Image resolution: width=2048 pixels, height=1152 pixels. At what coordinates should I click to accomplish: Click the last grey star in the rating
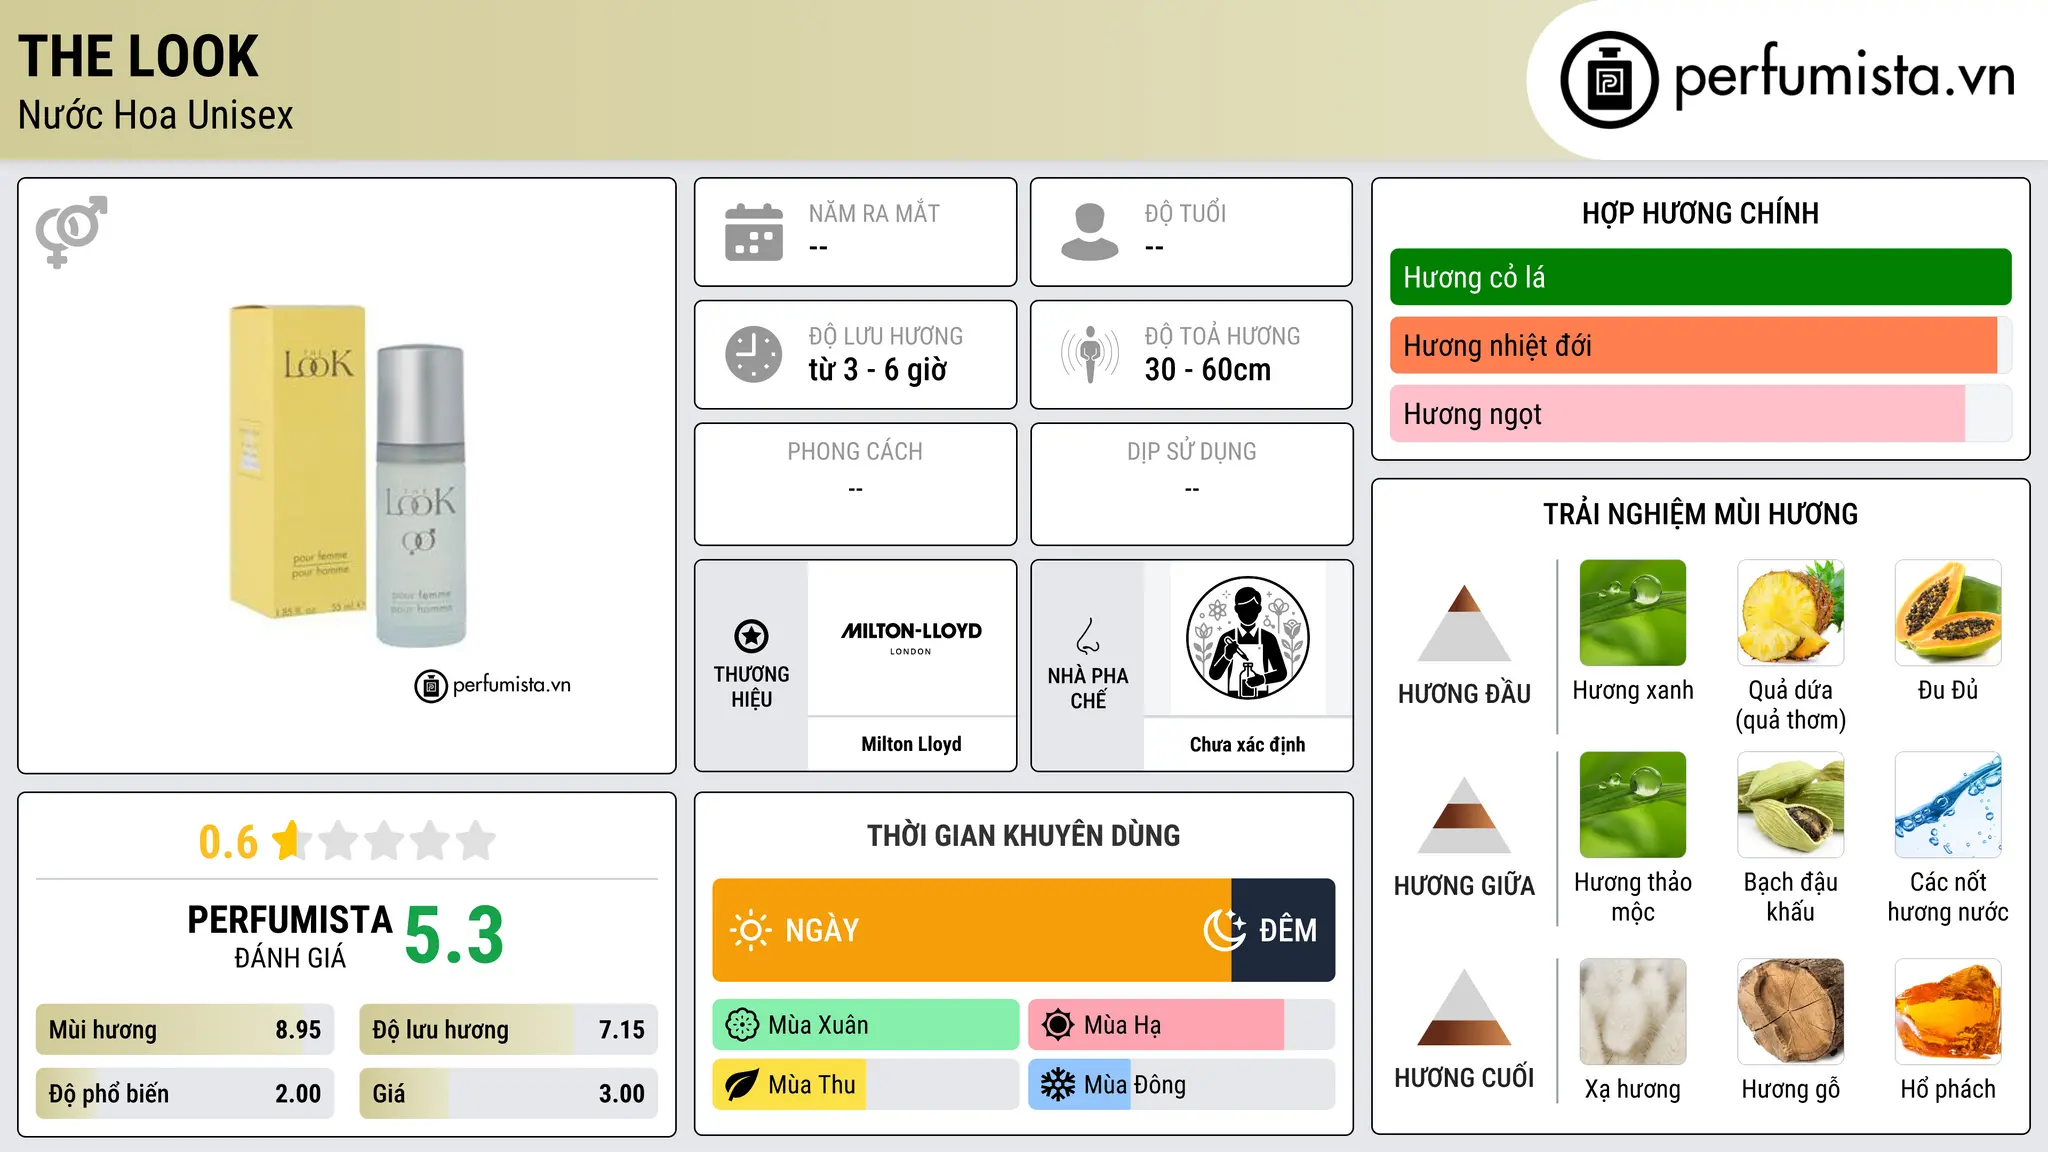tap(476, 840)
